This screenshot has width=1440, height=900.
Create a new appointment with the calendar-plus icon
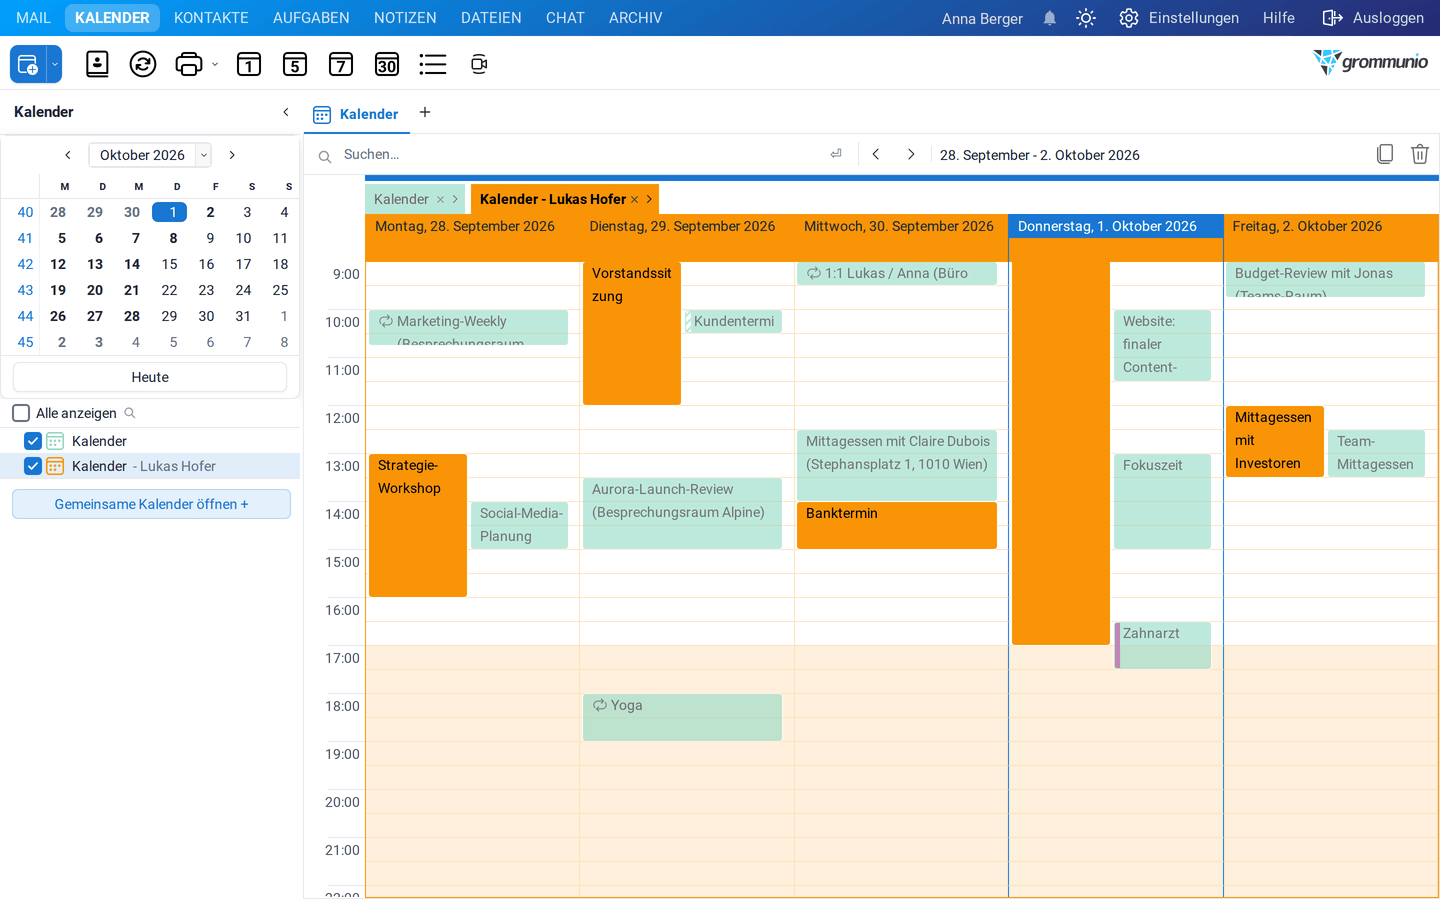[28, 65]
